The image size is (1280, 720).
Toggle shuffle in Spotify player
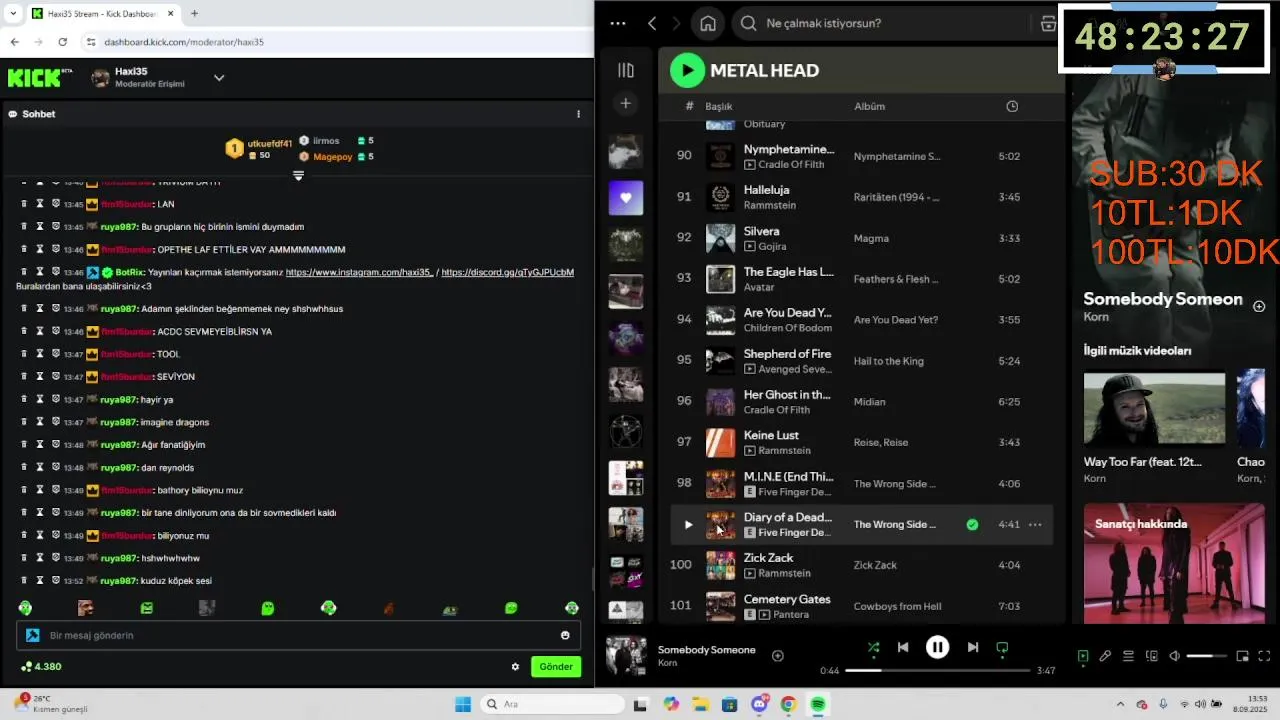pyautogui.click(x=873, y=647)
